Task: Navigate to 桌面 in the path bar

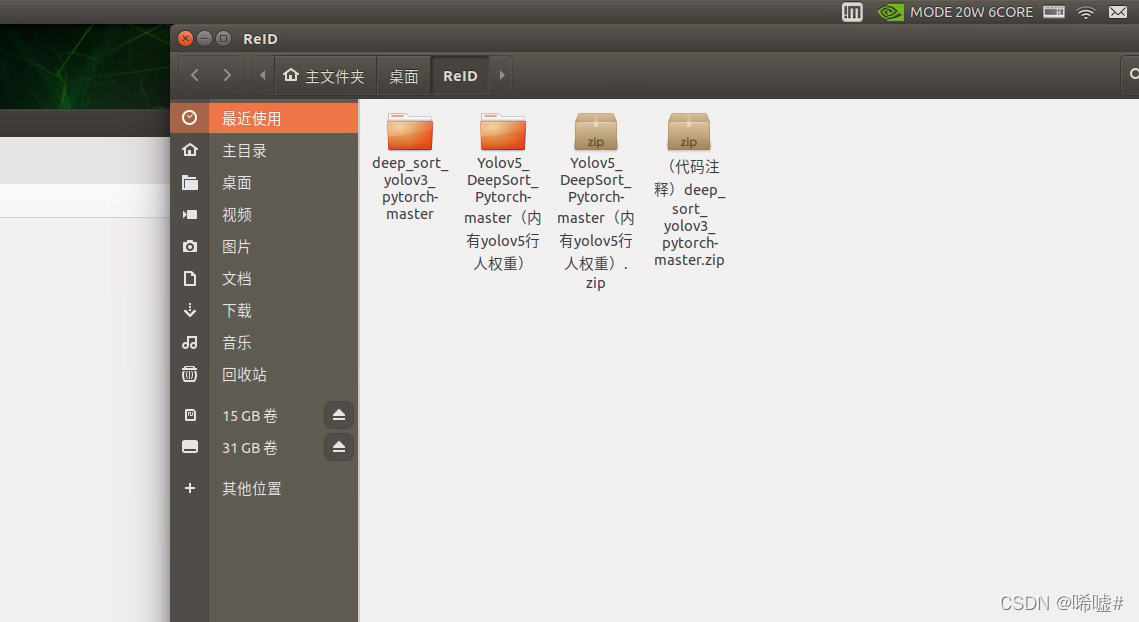Action: pos(404,76)
